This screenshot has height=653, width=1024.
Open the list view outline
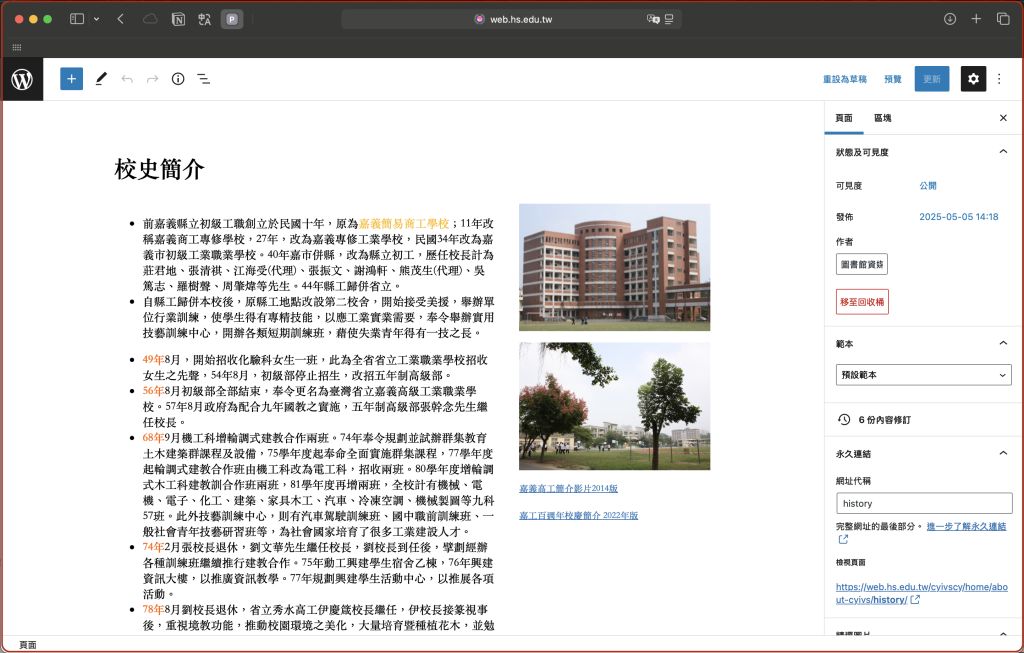204,79
